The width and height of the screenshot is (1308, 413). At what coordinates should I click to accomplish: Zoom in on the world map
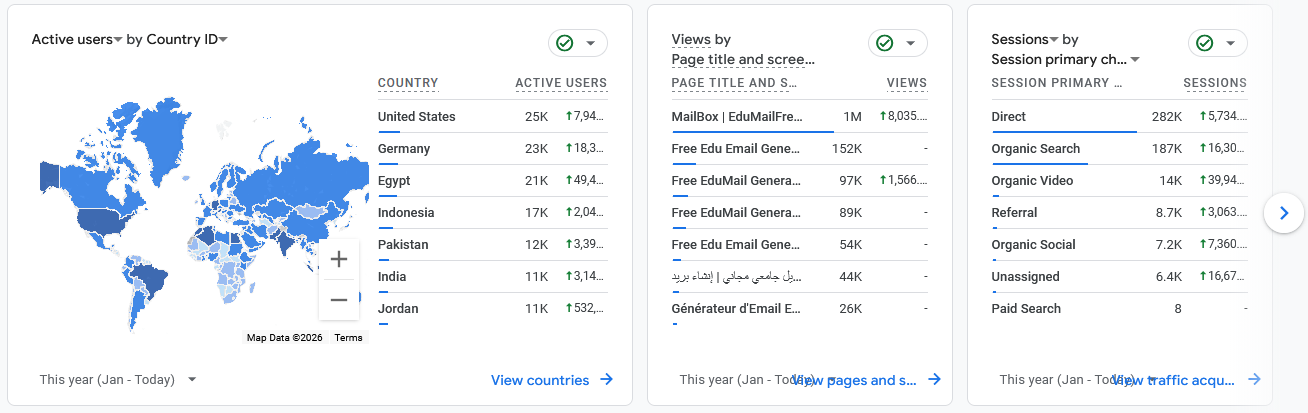tap(339, 260)
